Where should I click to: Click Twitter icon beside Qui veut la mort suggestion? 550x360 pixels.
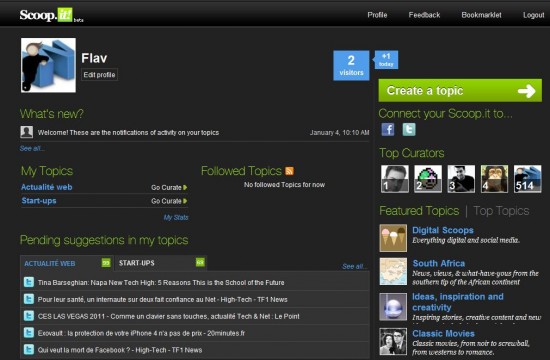pyautogui.click(x=28, y=349)
